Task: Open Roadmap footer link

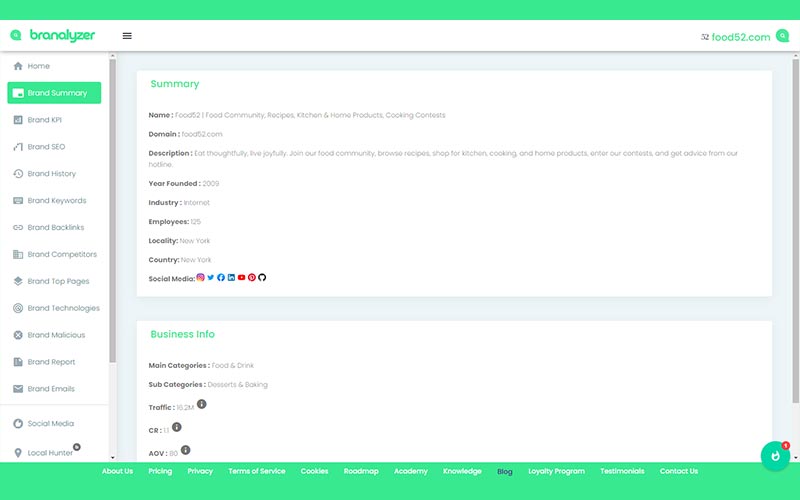Action: point(361,471)
